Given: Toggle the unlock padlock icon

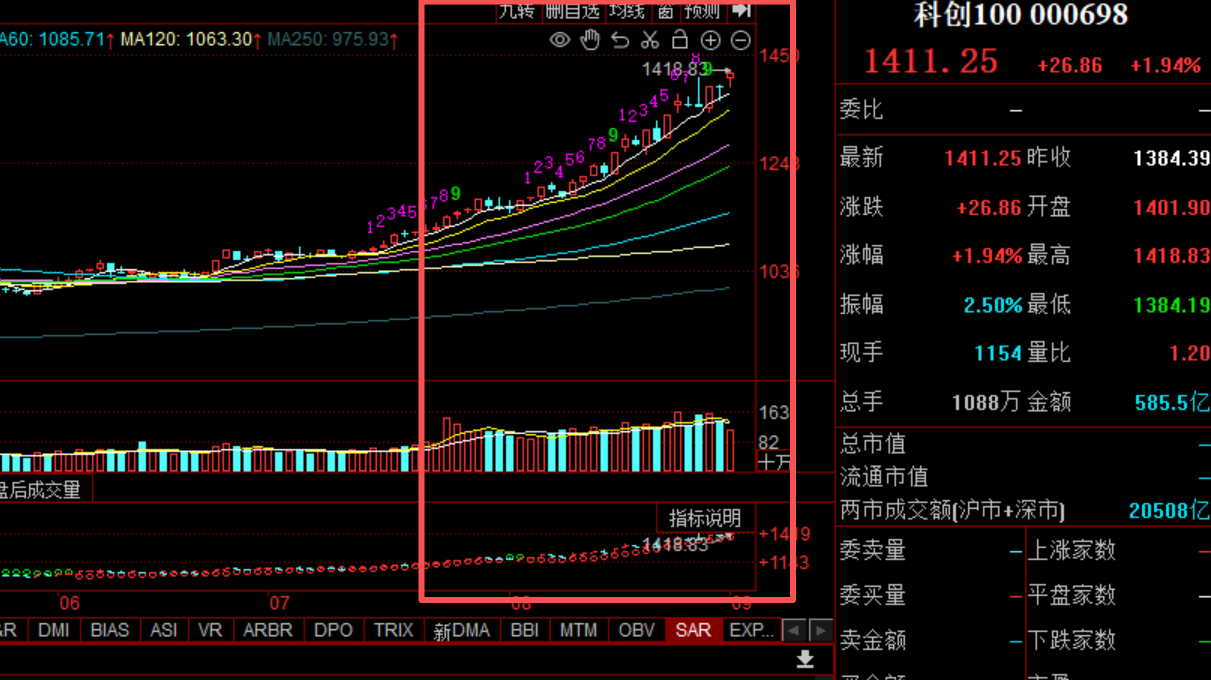Looking at the screenshot, I should (680, 40).
